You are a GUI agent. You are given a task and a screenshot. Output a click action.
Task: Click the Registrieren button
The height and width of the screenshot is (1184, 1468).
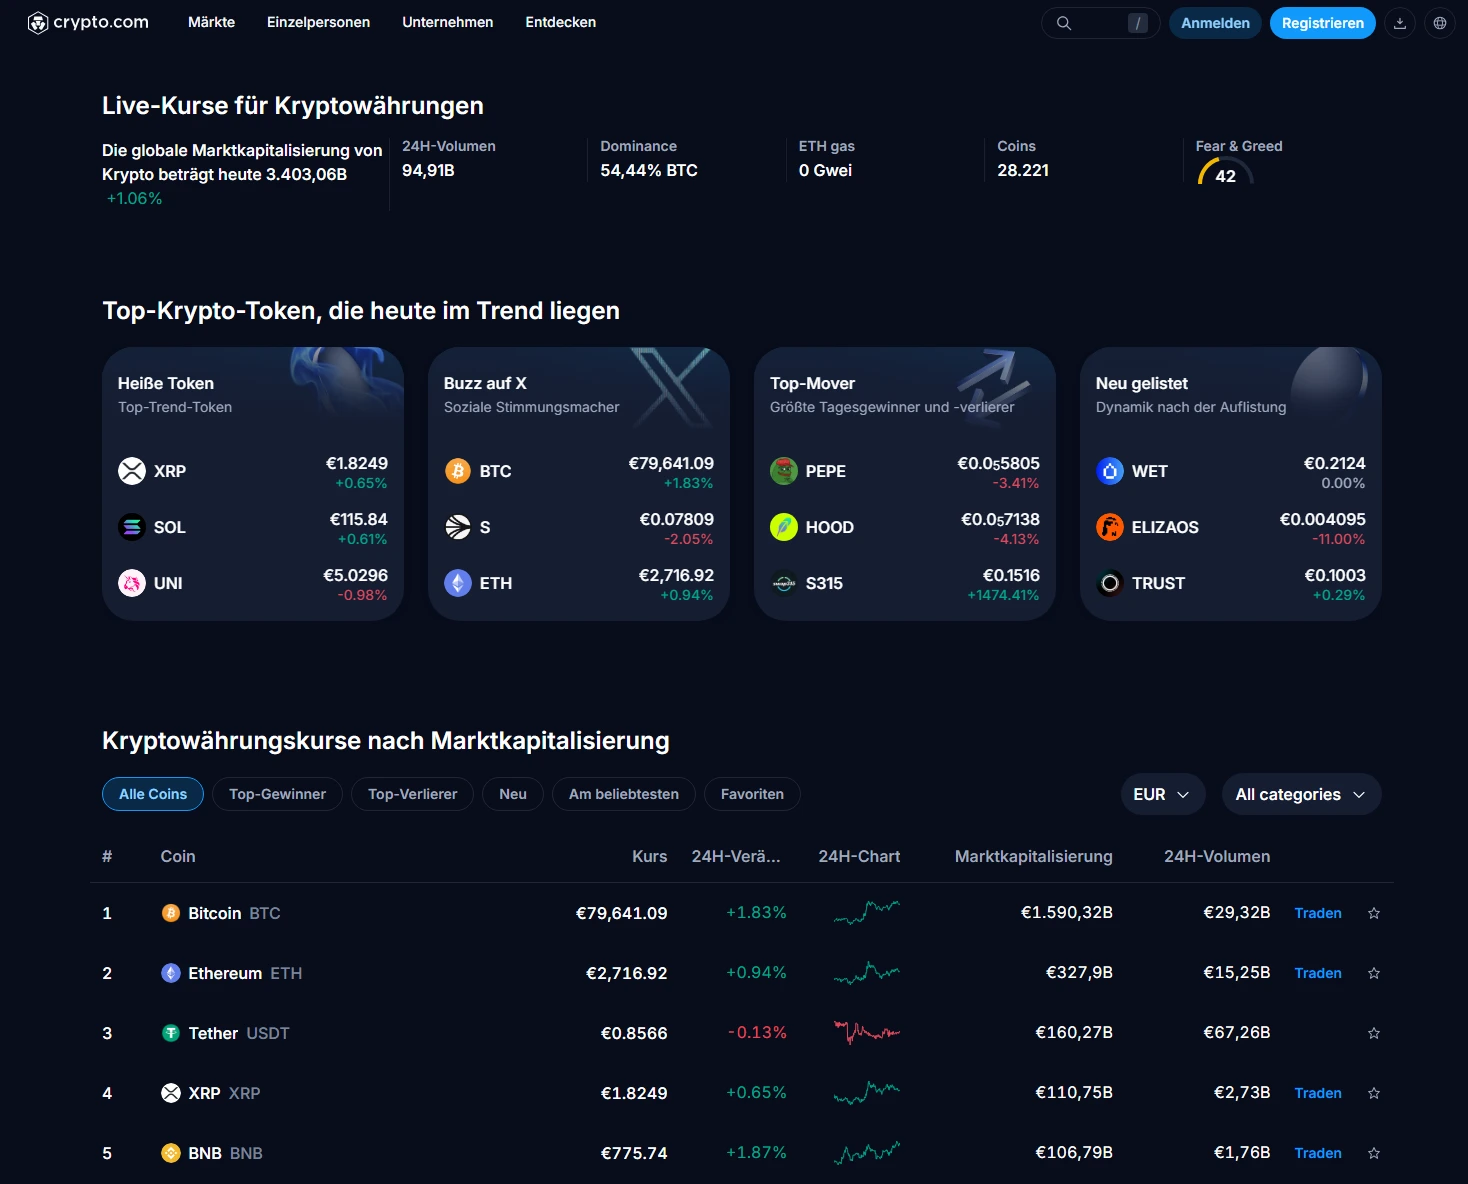[1323, 23]
